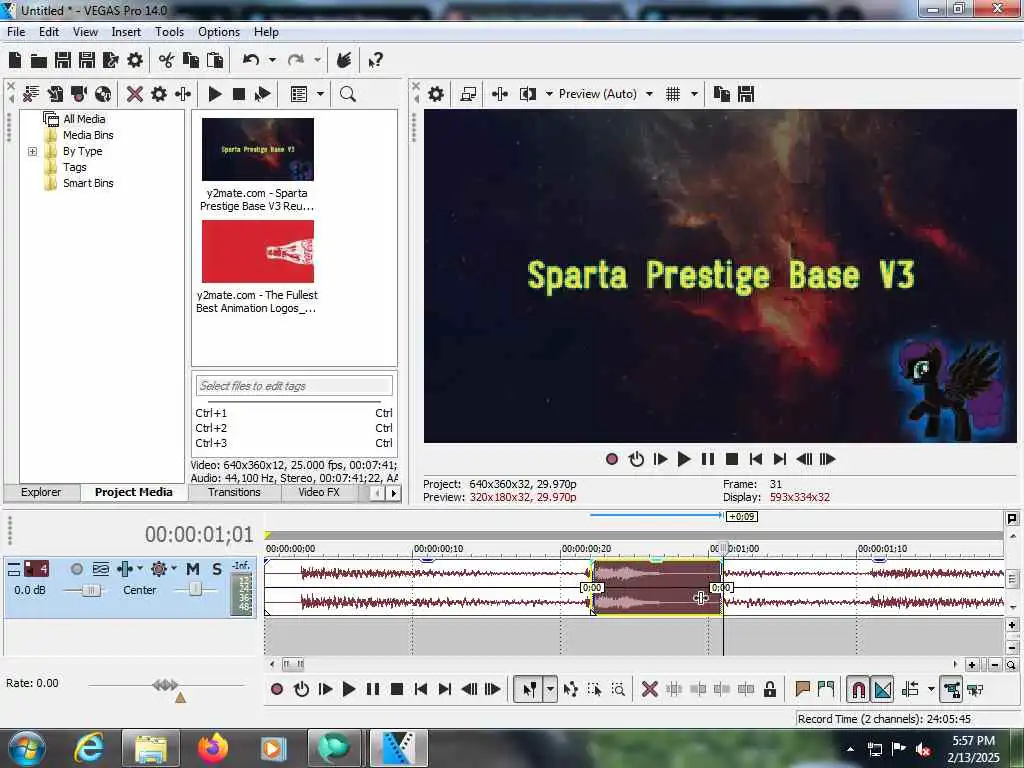Click Preview on External Monitor icon
The height and width of the screenshot is (768, 1024).
[x=468, y=94]
